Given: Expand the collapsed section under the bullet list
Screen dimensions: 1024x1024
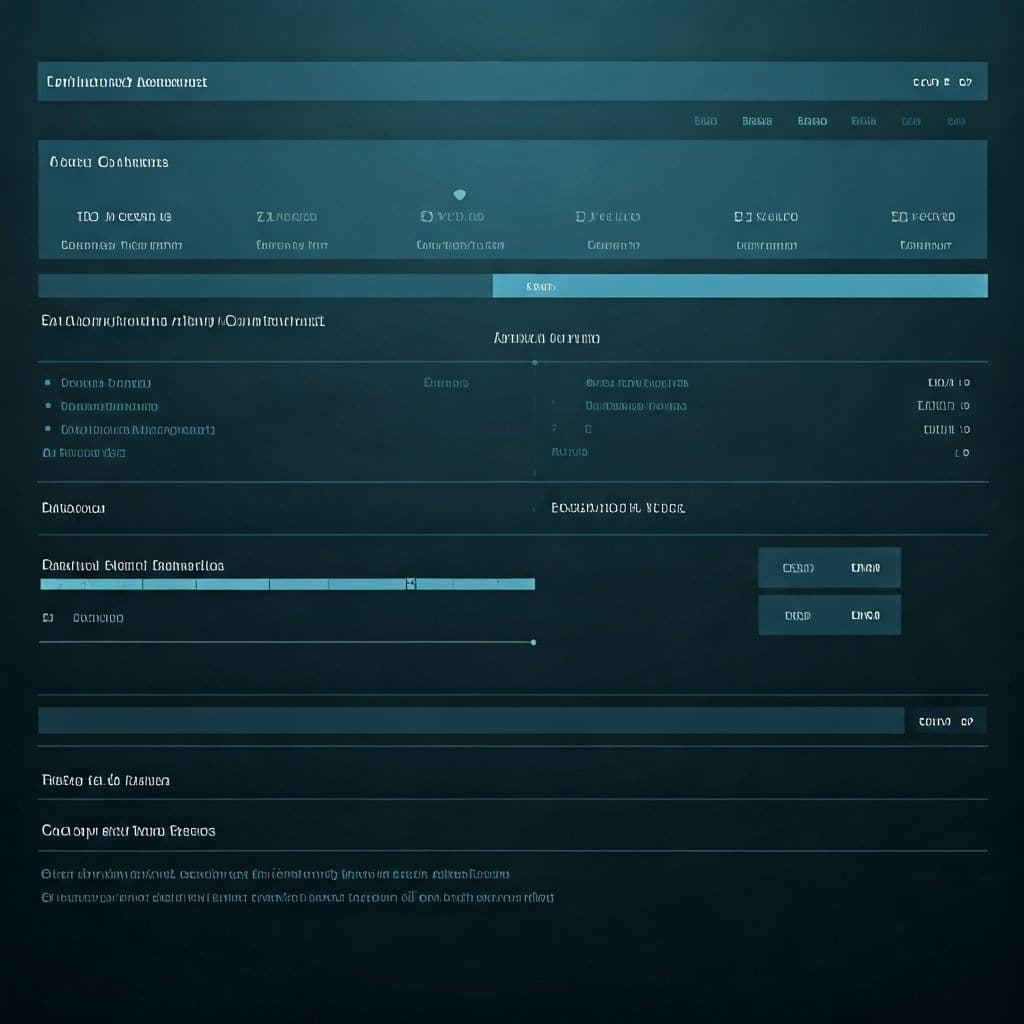Looking at the screenshot, I should pos(84,452).
